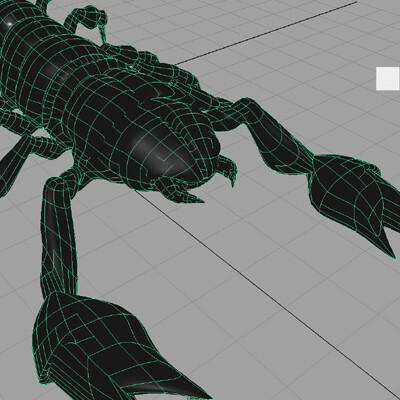Screen dimensions: 400x400
Task: Click the dark axis line at top right
Action: pos(267,33)
